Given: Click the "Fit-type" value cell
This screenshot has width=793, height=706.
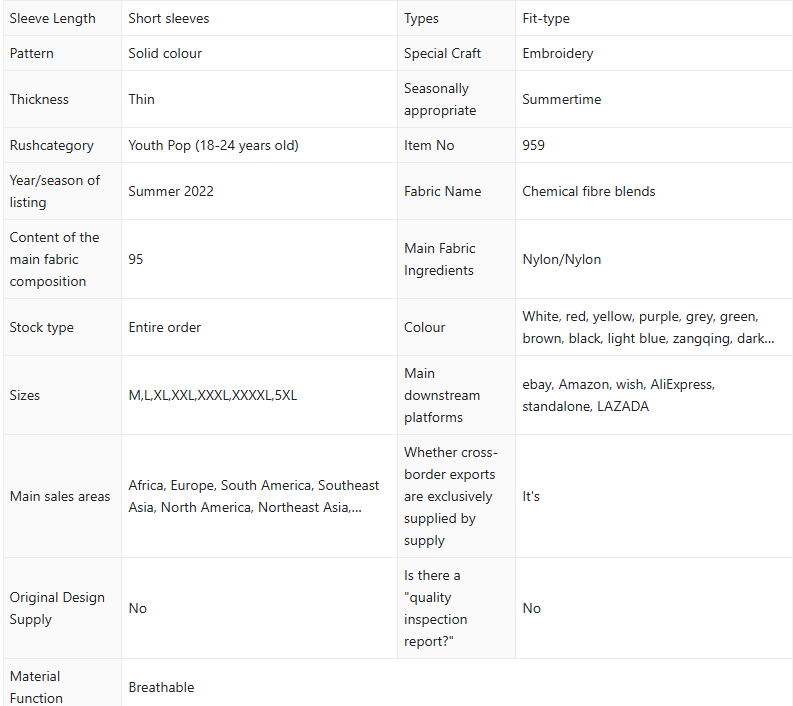Looking at the screenshot, I should (546, 18).
